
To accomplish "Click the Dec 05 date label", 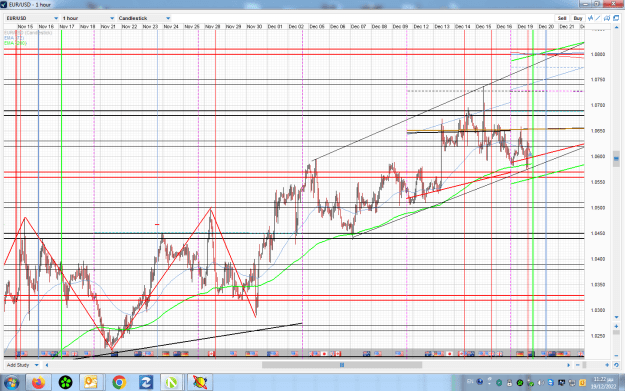I will (317, 26).
